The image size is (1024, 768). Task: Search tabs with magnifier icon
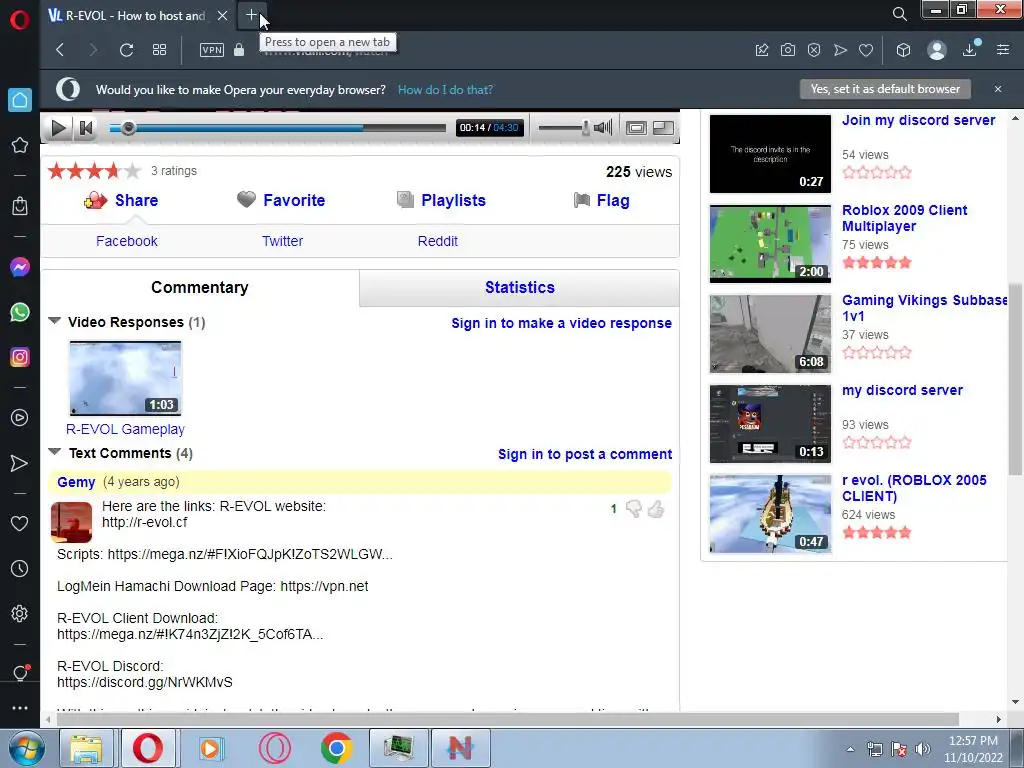[899, 14]
